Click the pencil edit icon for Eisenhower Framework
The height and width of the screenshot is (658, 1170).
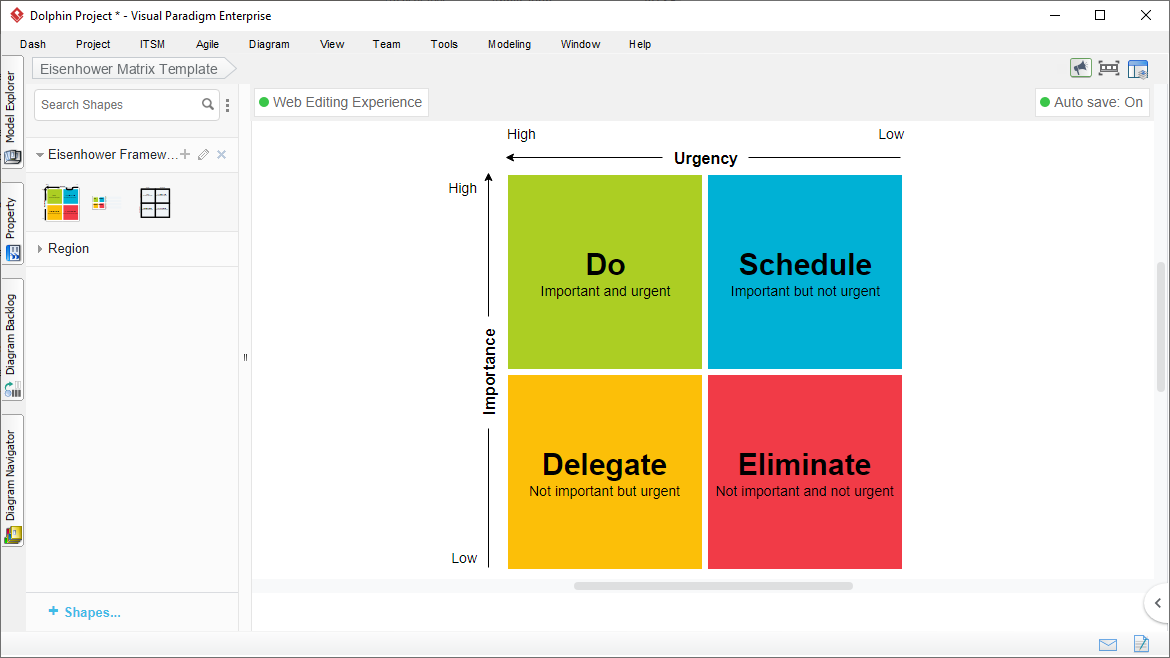pos(203,154)
